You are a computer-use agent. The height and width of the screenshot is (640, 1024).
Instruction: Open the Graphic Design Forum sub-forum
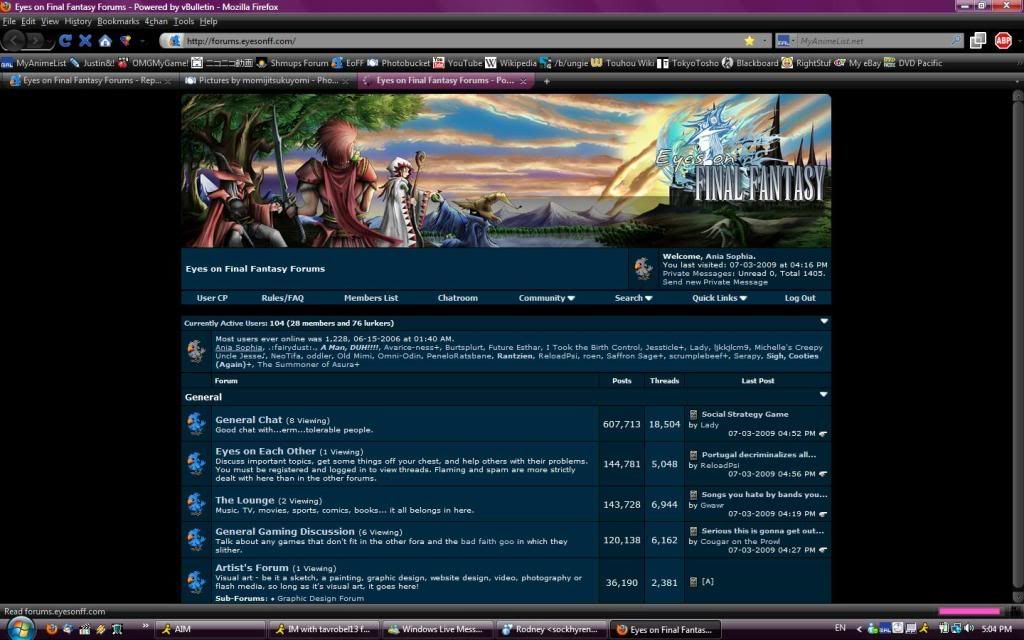pos(321,598)
